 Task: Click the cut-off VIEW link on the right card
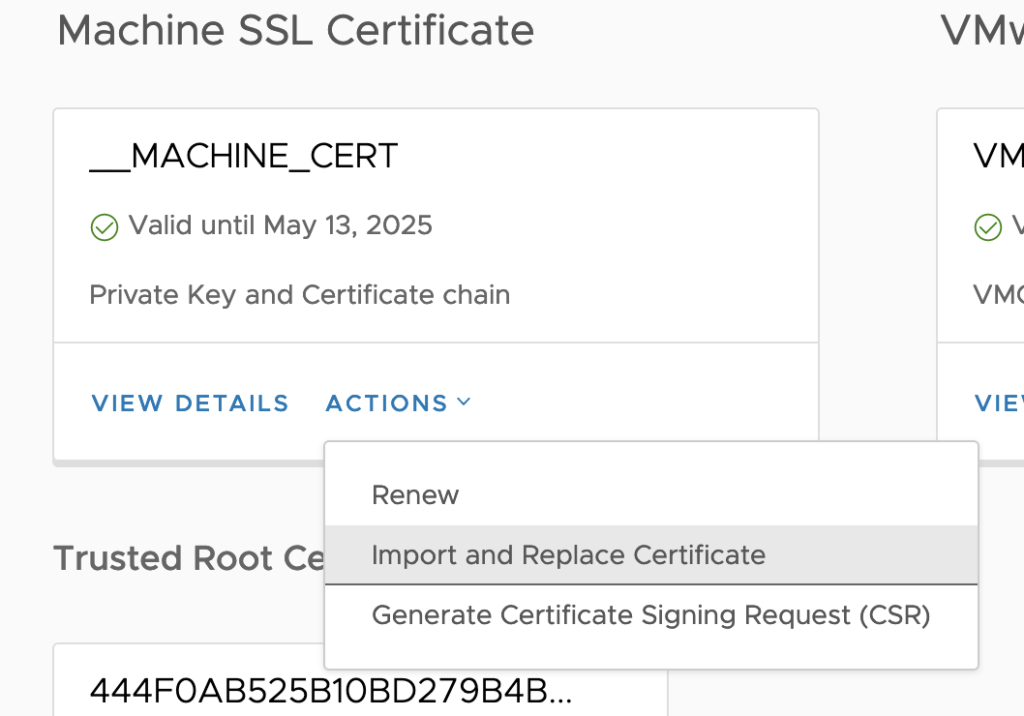998,403
